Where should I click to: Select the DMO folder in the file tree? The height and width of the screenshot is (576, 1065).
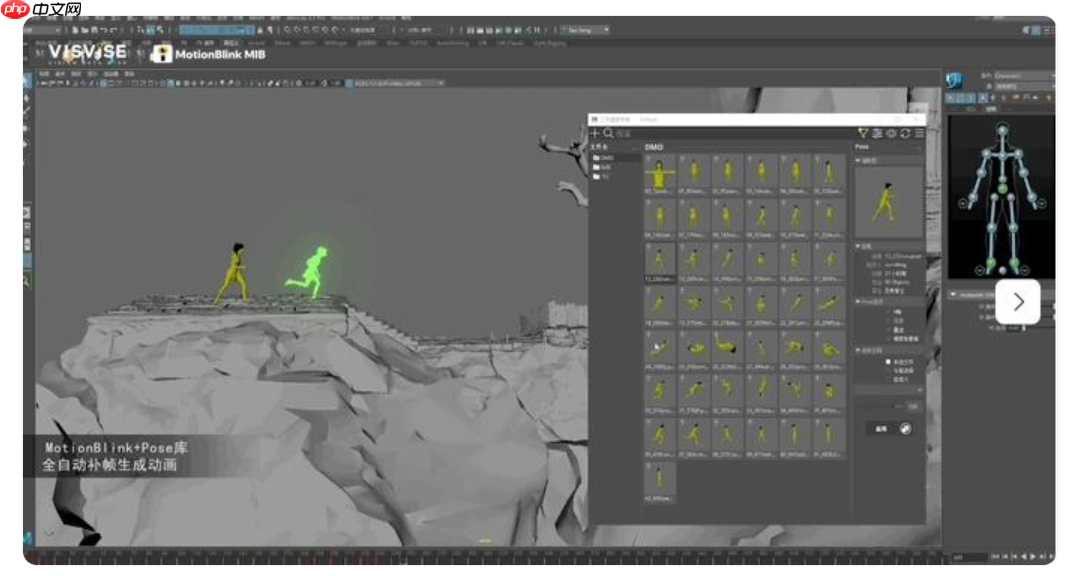click(x=606, y=158)
